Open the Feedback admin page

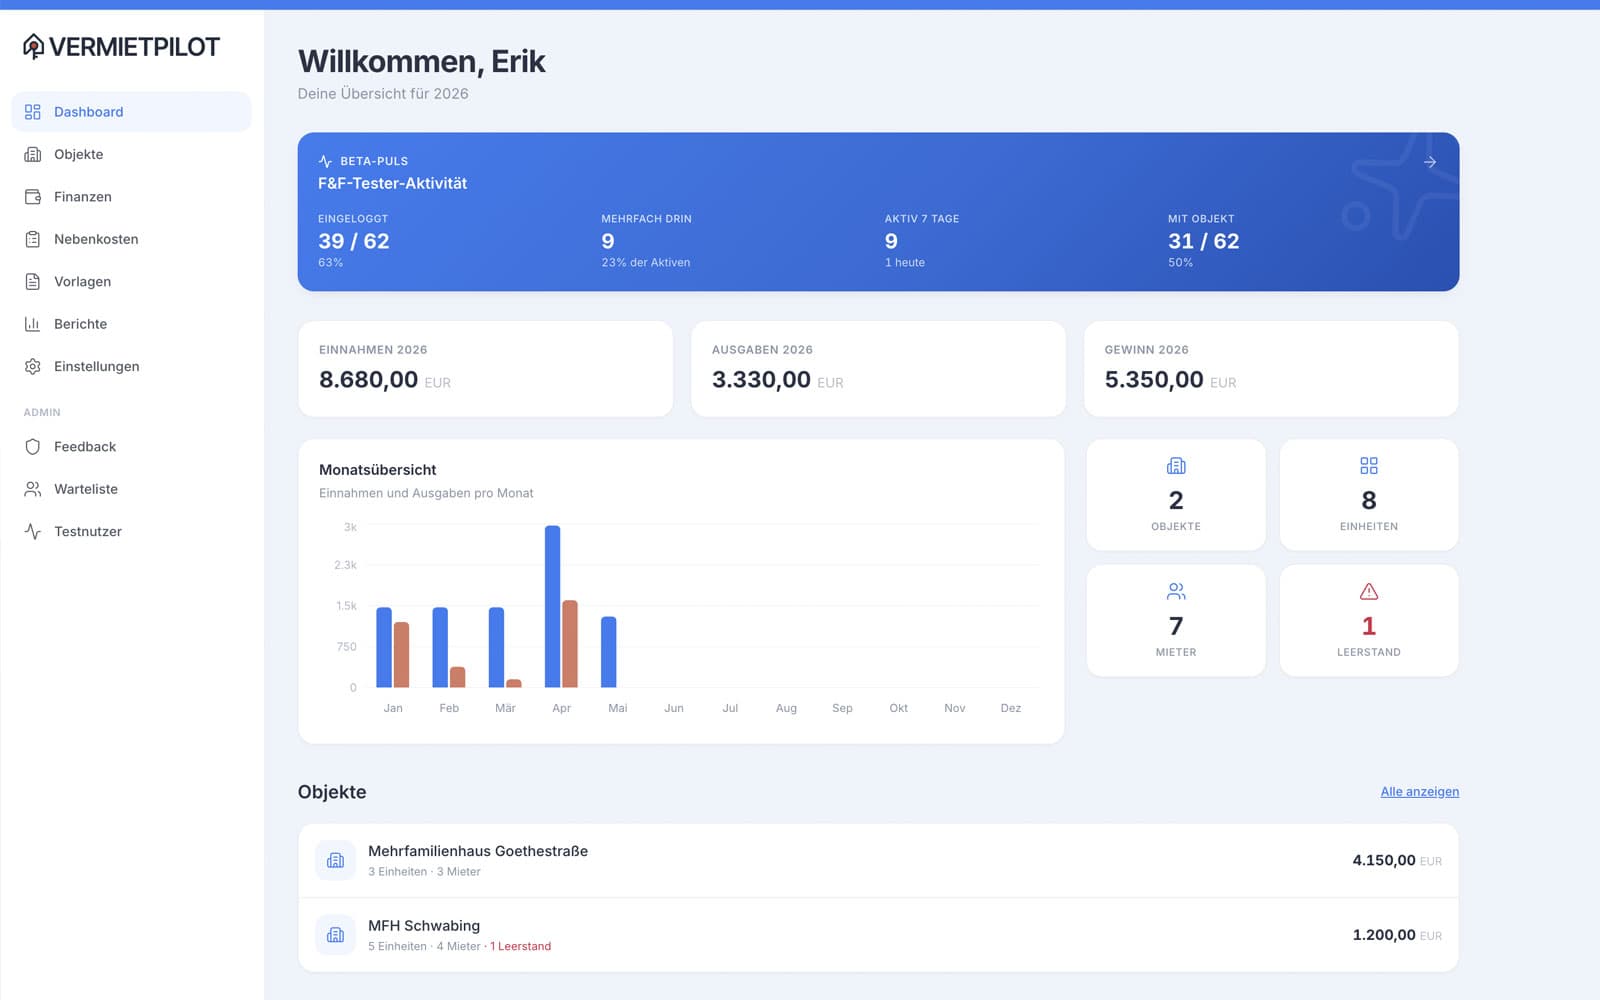[131, 447]
